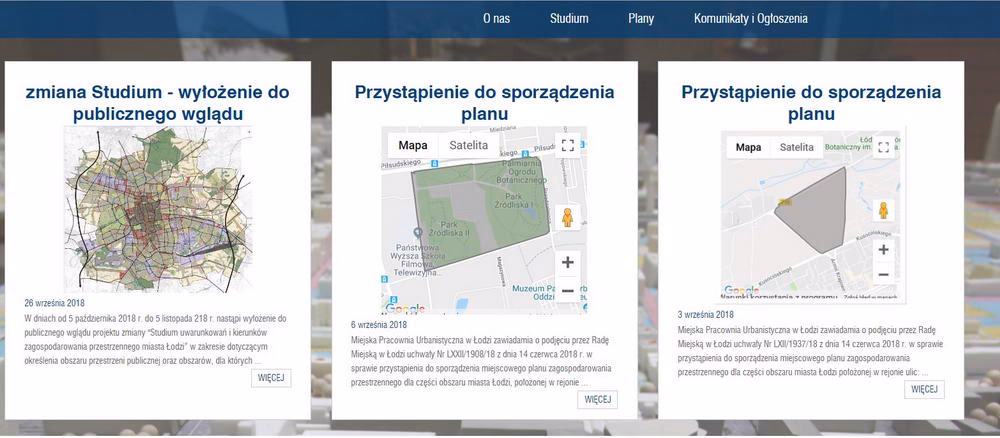
Task: Click the yellow road marker on the 3 września map
Action: 784,202
